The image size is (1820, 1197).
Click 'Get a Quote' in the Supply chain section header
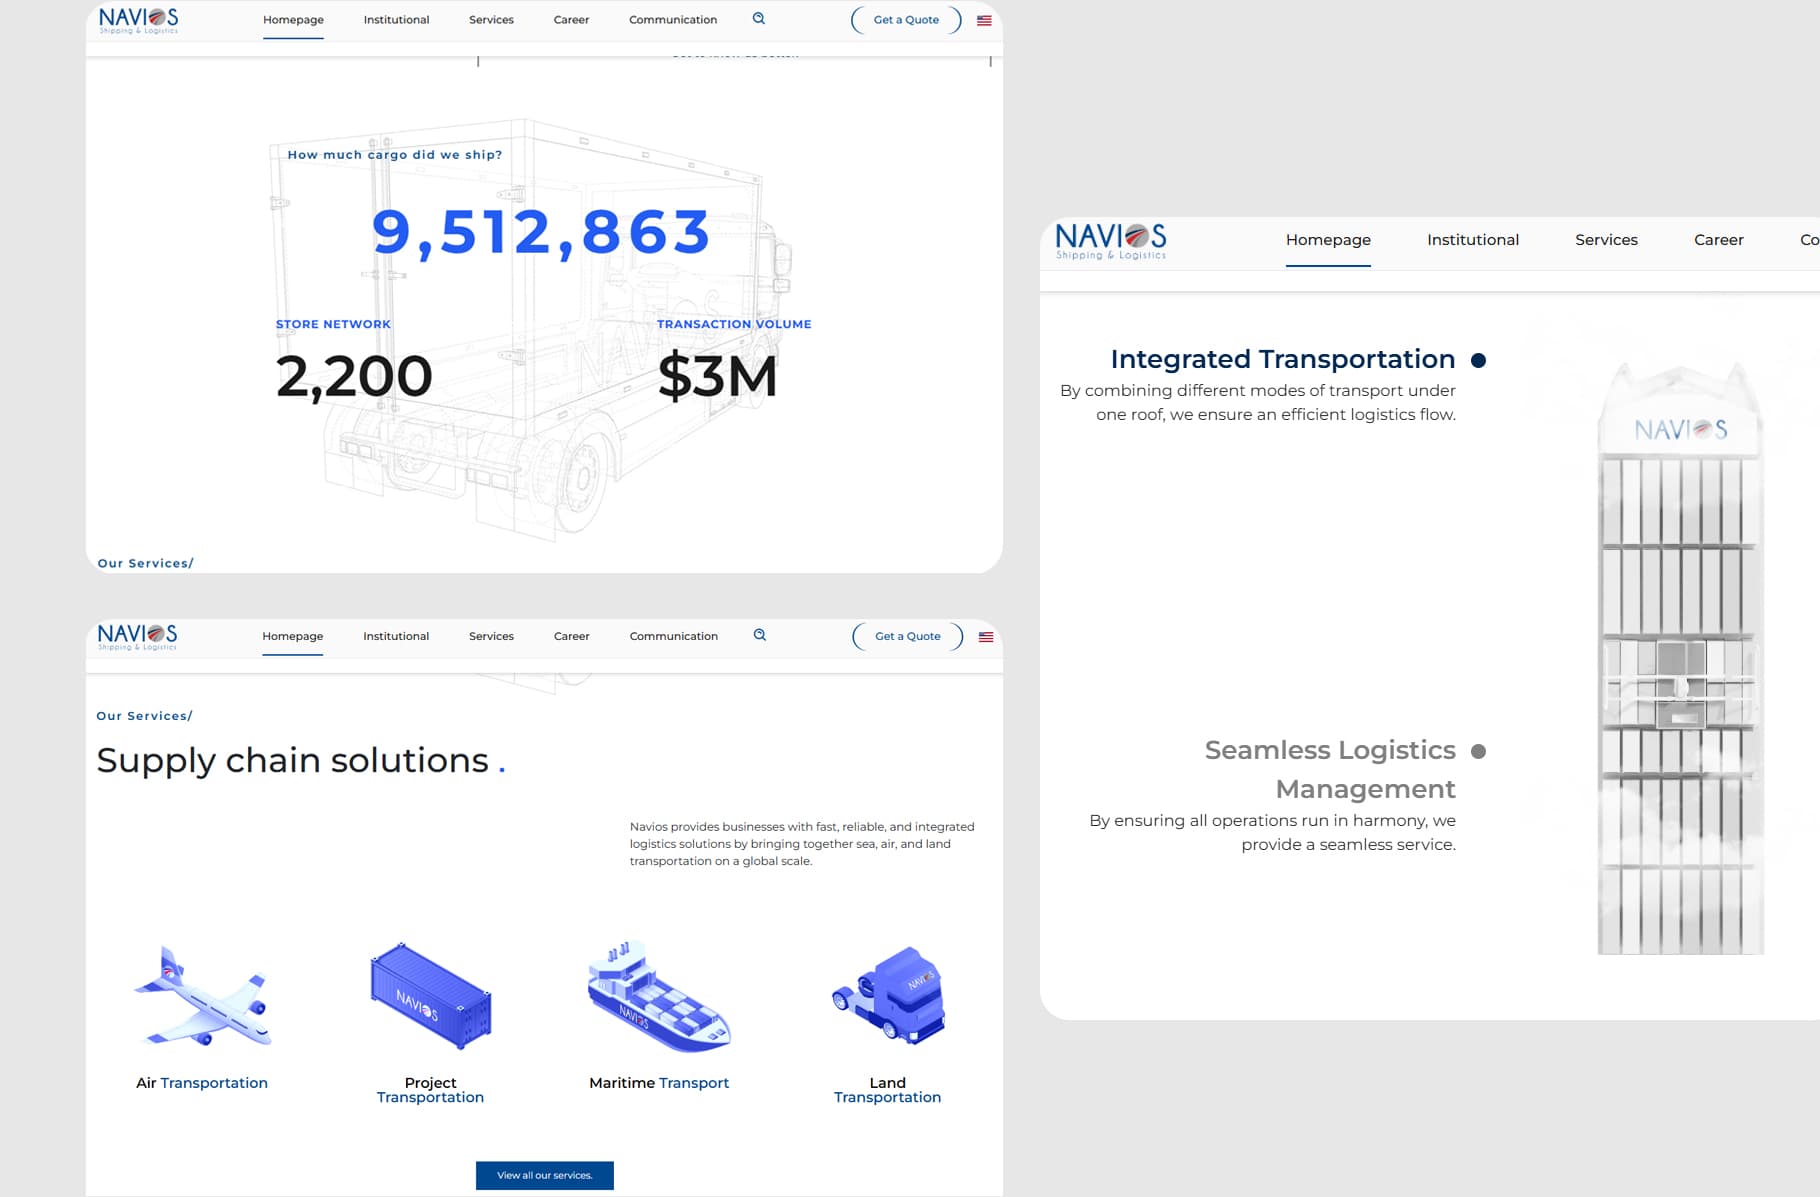coord(907,636)
